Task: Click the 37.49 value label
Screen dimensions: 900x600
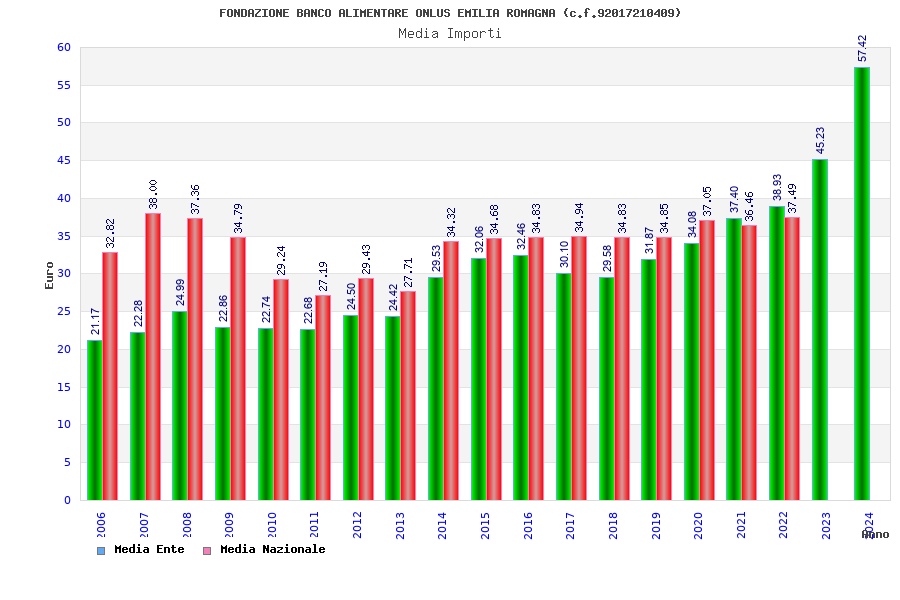Action: click(x=792, y=199)
